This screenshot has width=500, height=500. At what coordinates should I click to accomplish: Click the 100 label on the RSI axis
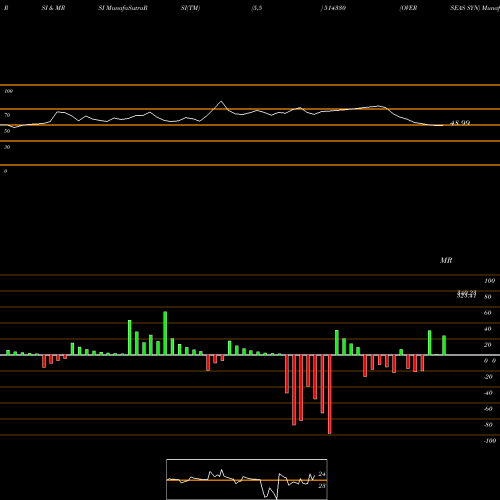tap(8, 91)
